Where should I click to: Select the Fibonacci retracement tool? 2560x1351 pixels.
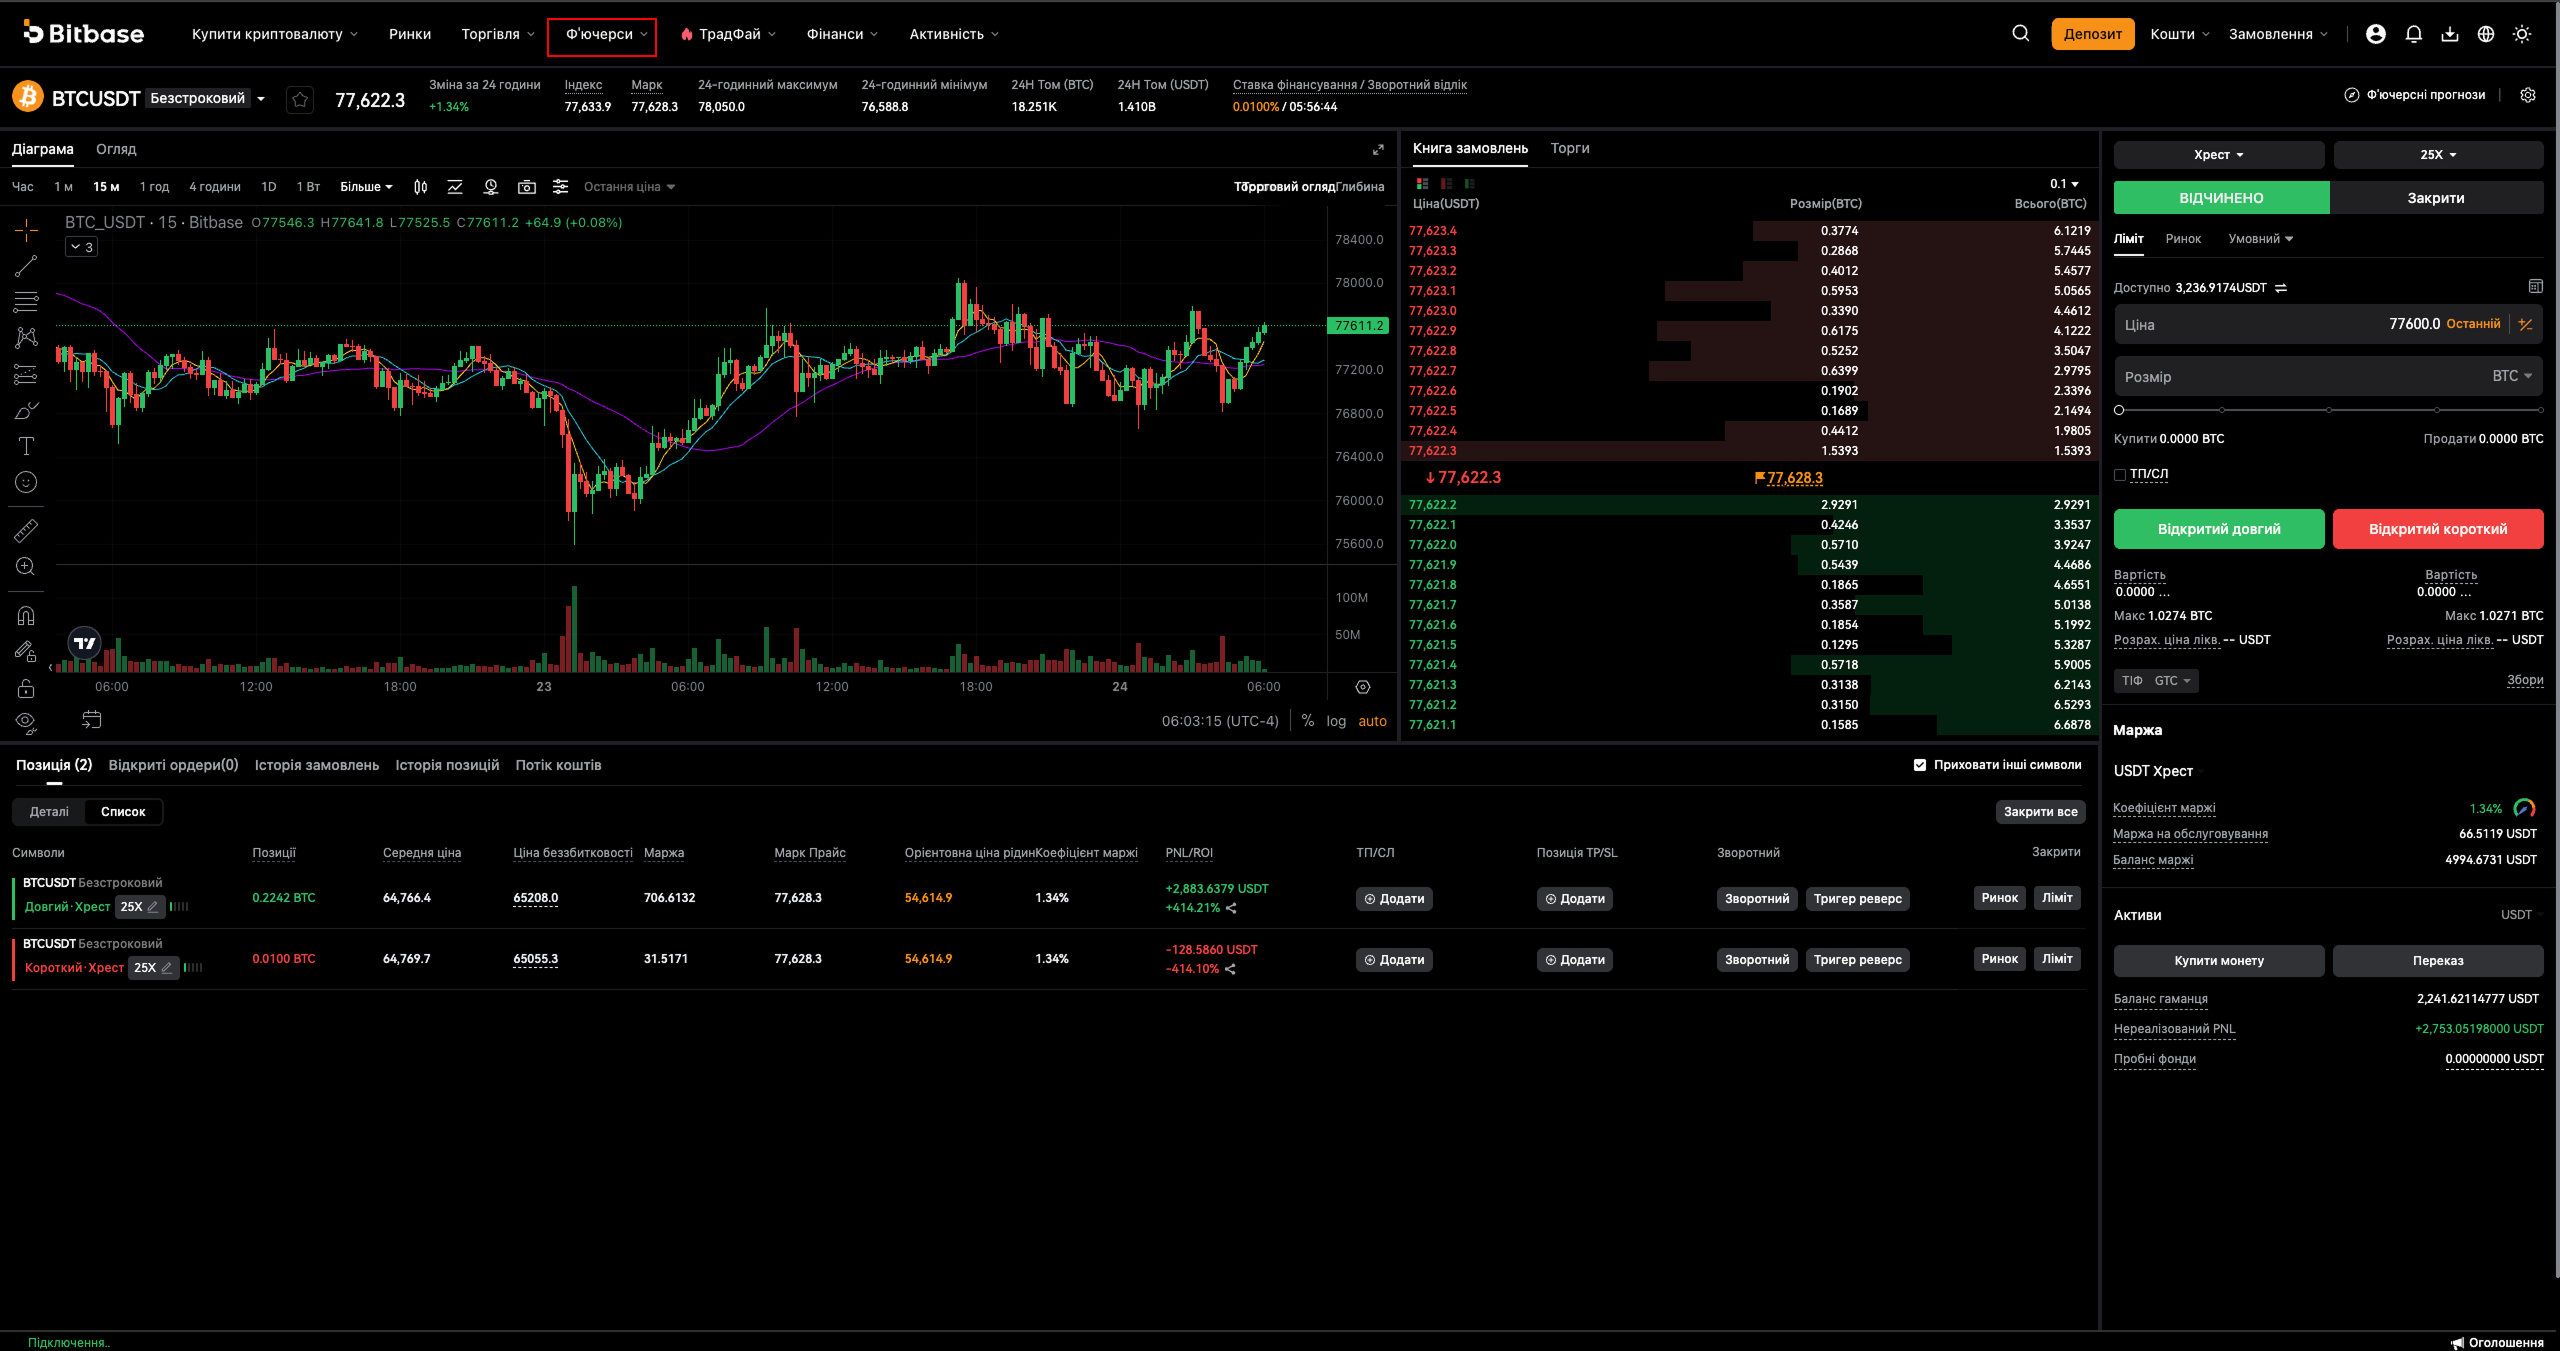click(x=26, y=302)
